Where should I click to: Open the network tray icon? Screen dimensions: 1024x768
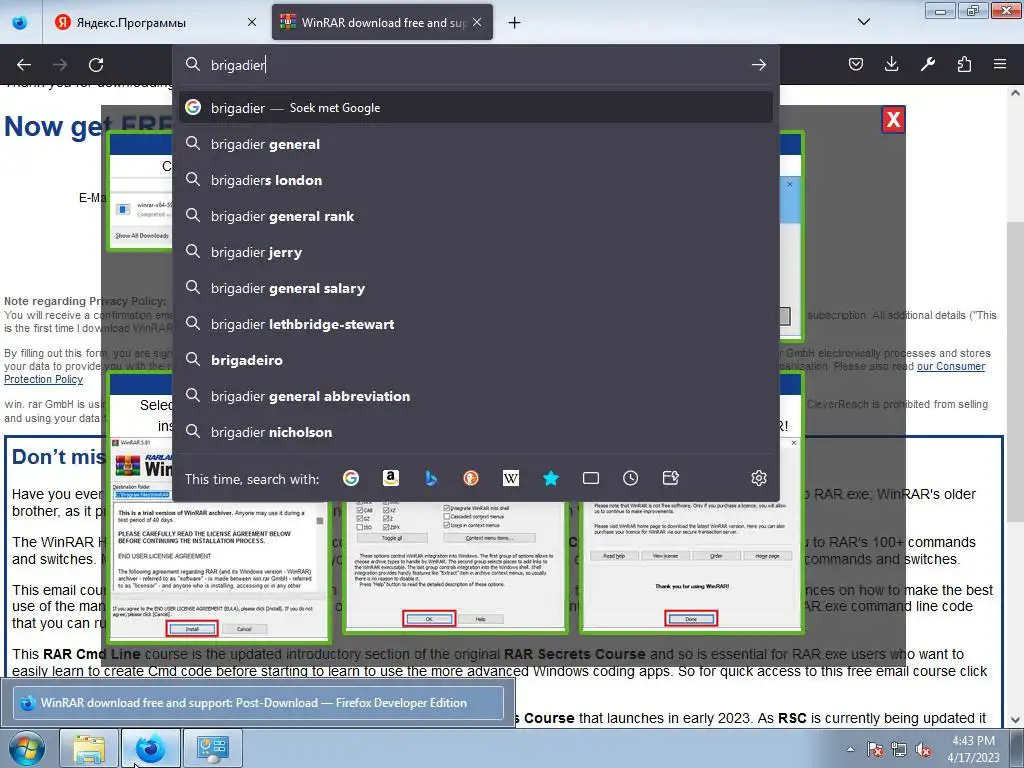[899, 750]
